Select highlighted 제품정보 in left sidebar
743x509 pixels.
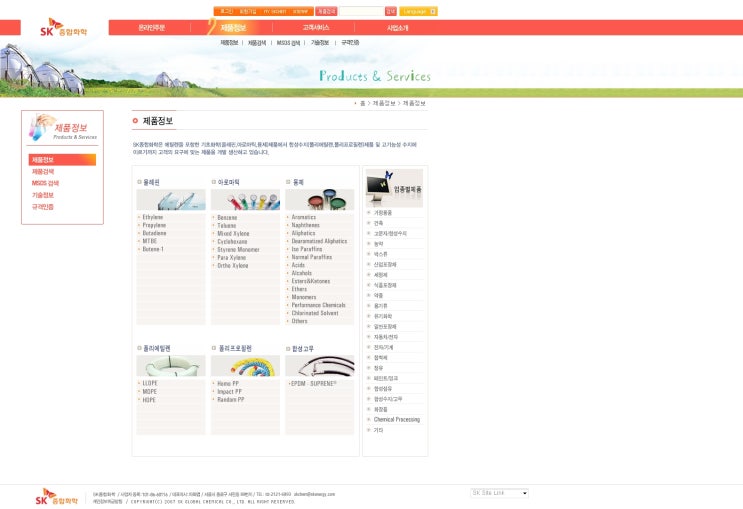pyautogui.click(x=62, y=160)
